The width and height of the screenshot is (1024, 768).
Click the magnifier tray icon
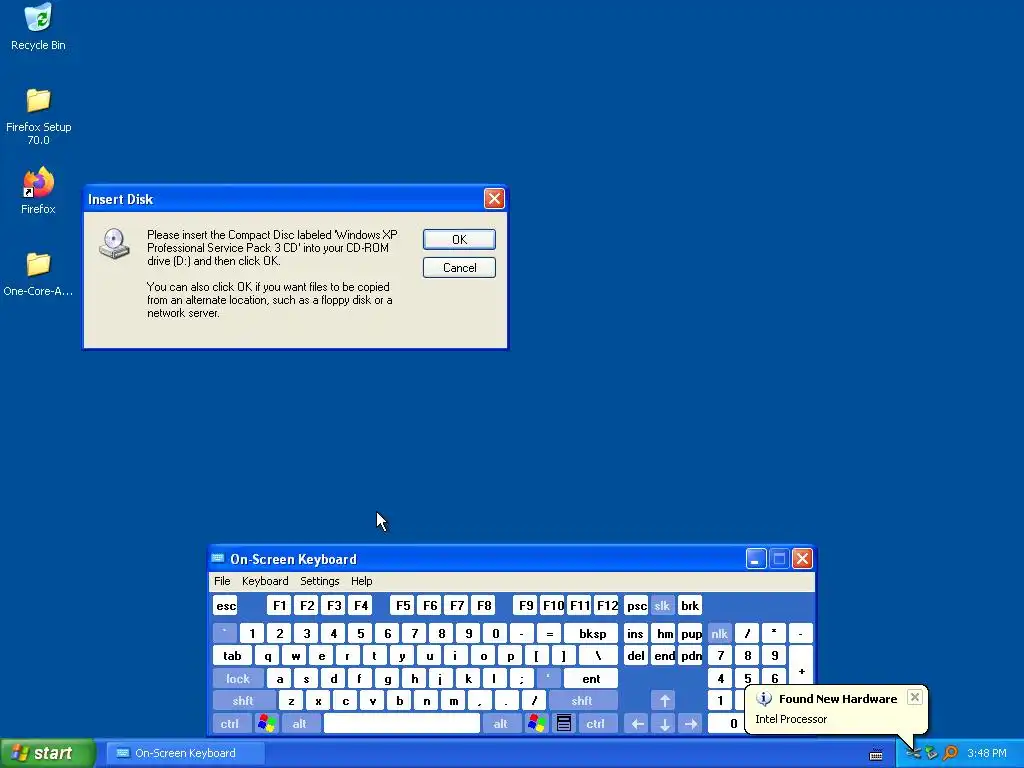pos(950,754)
